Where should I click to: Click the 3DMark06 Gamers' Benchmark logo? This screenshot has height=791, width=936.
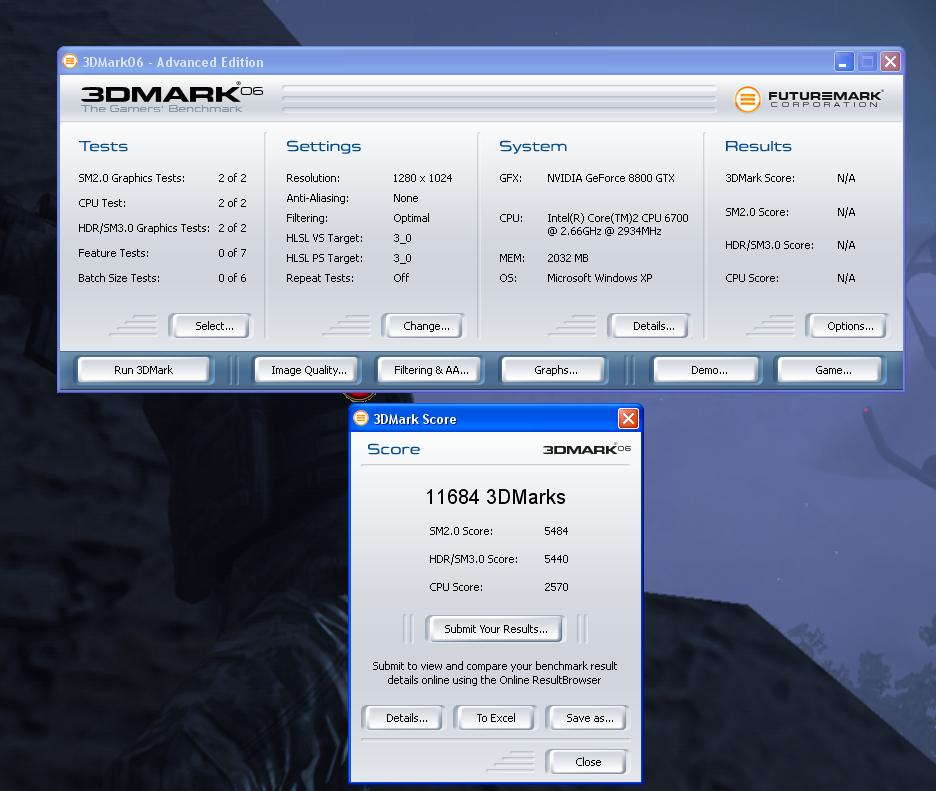(171, 98)
